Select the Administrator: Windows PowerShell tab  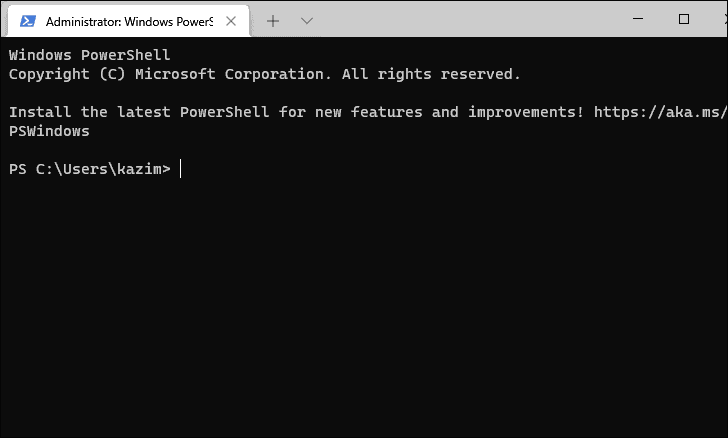point(129,21)
